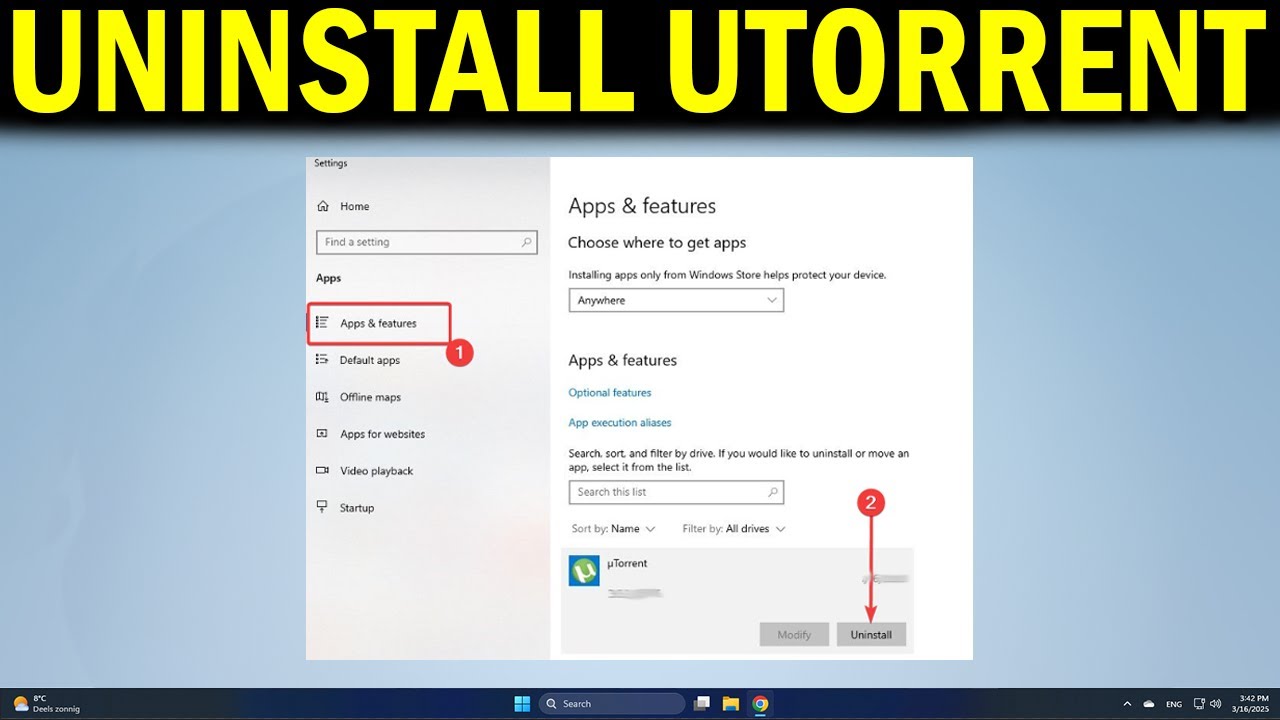The image size is (1280, 720).
Task: Click magnifier icon in Find a setting
Action: pos(526,242)
